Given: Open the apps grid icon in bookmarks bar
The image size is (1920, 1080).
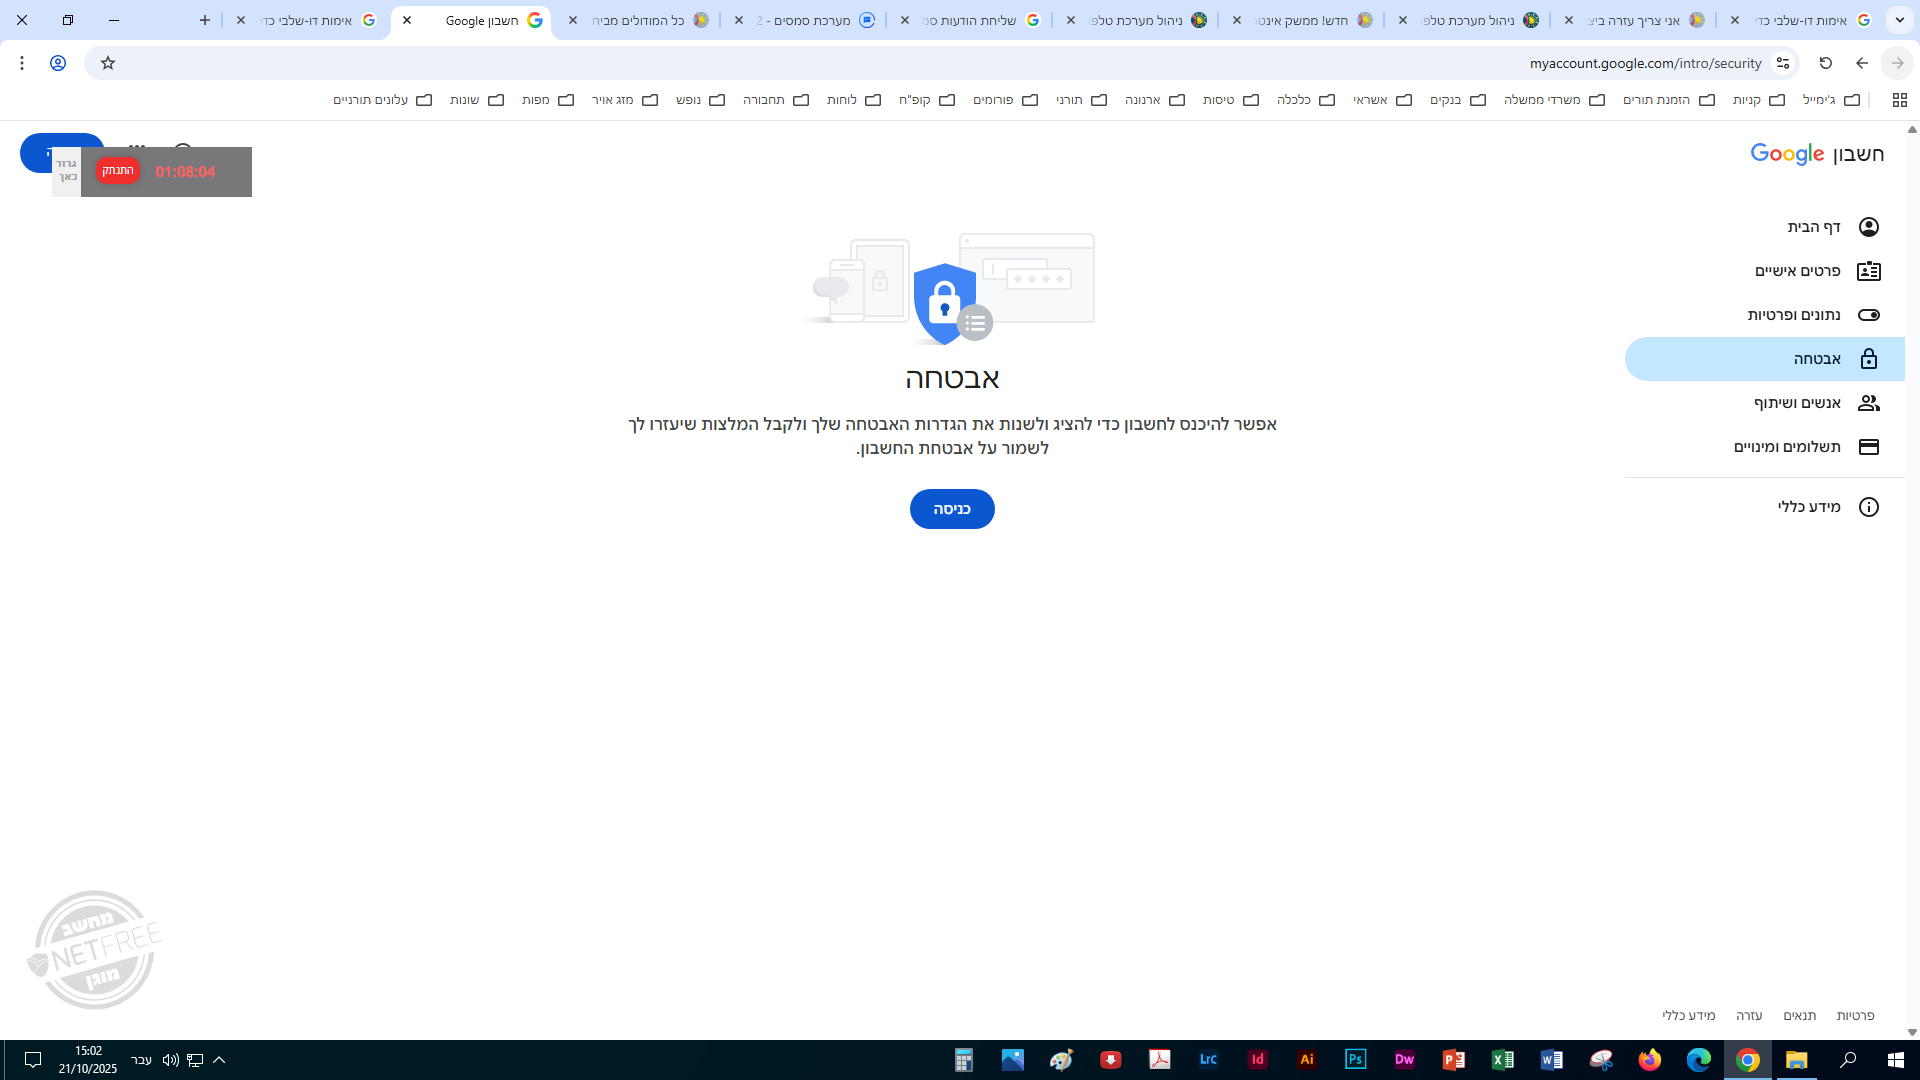Looking at the screenshot, I should coord(1900,100).
